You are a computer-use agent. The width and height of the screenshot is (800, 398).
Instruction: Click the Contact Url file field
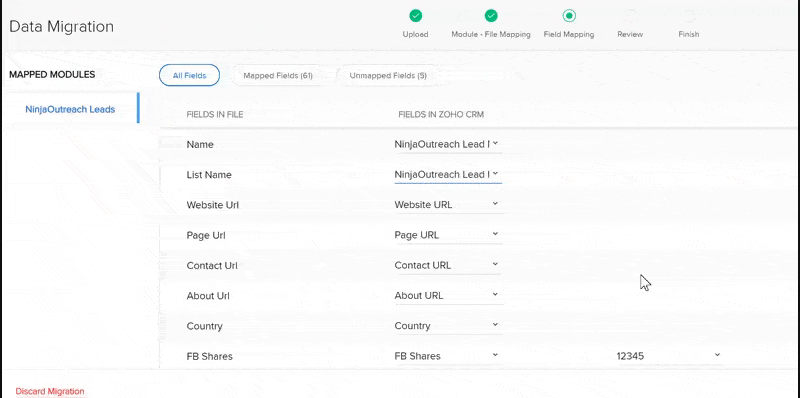tap(212, 265)
